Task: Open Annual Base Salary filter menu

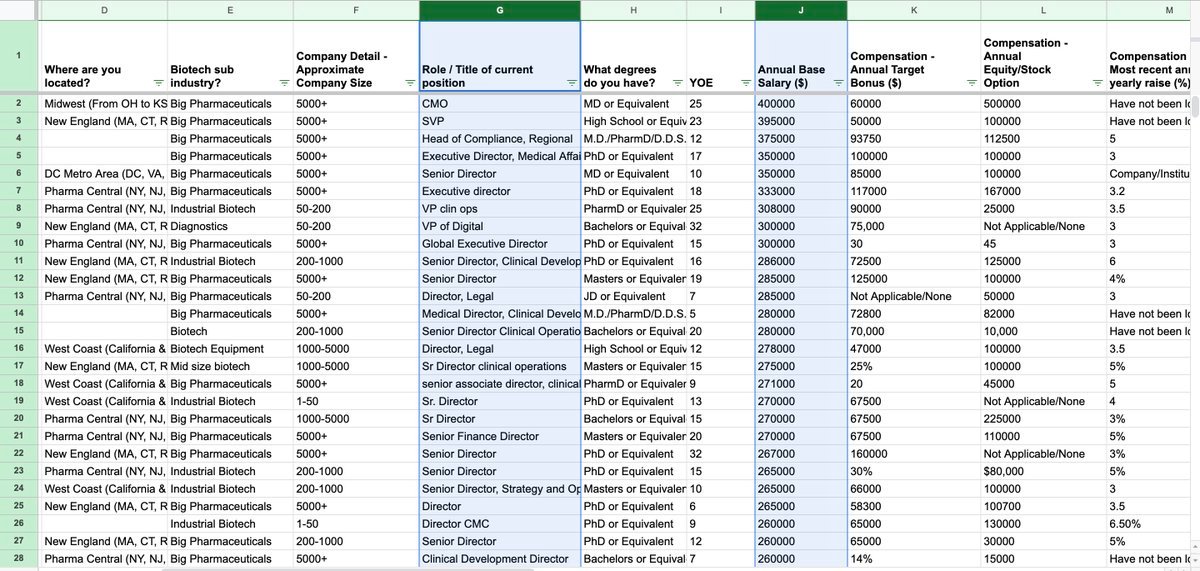Action: (838, 83)
